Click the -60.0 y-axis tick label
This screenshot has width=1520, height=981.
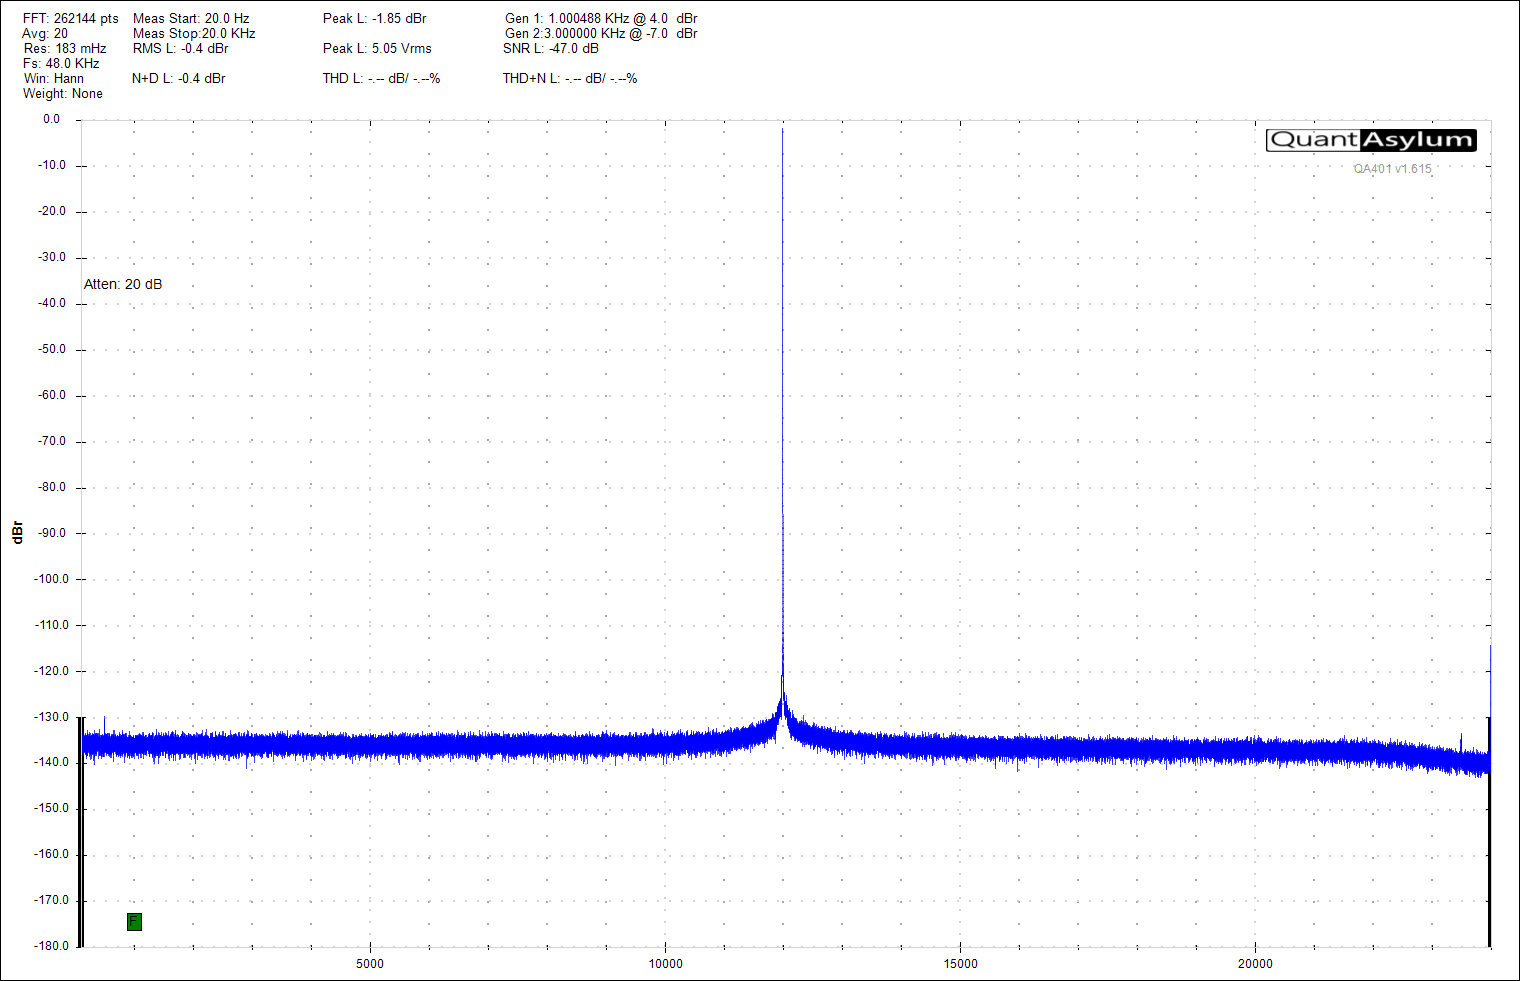pyautogui.click(x=52, y=395)
